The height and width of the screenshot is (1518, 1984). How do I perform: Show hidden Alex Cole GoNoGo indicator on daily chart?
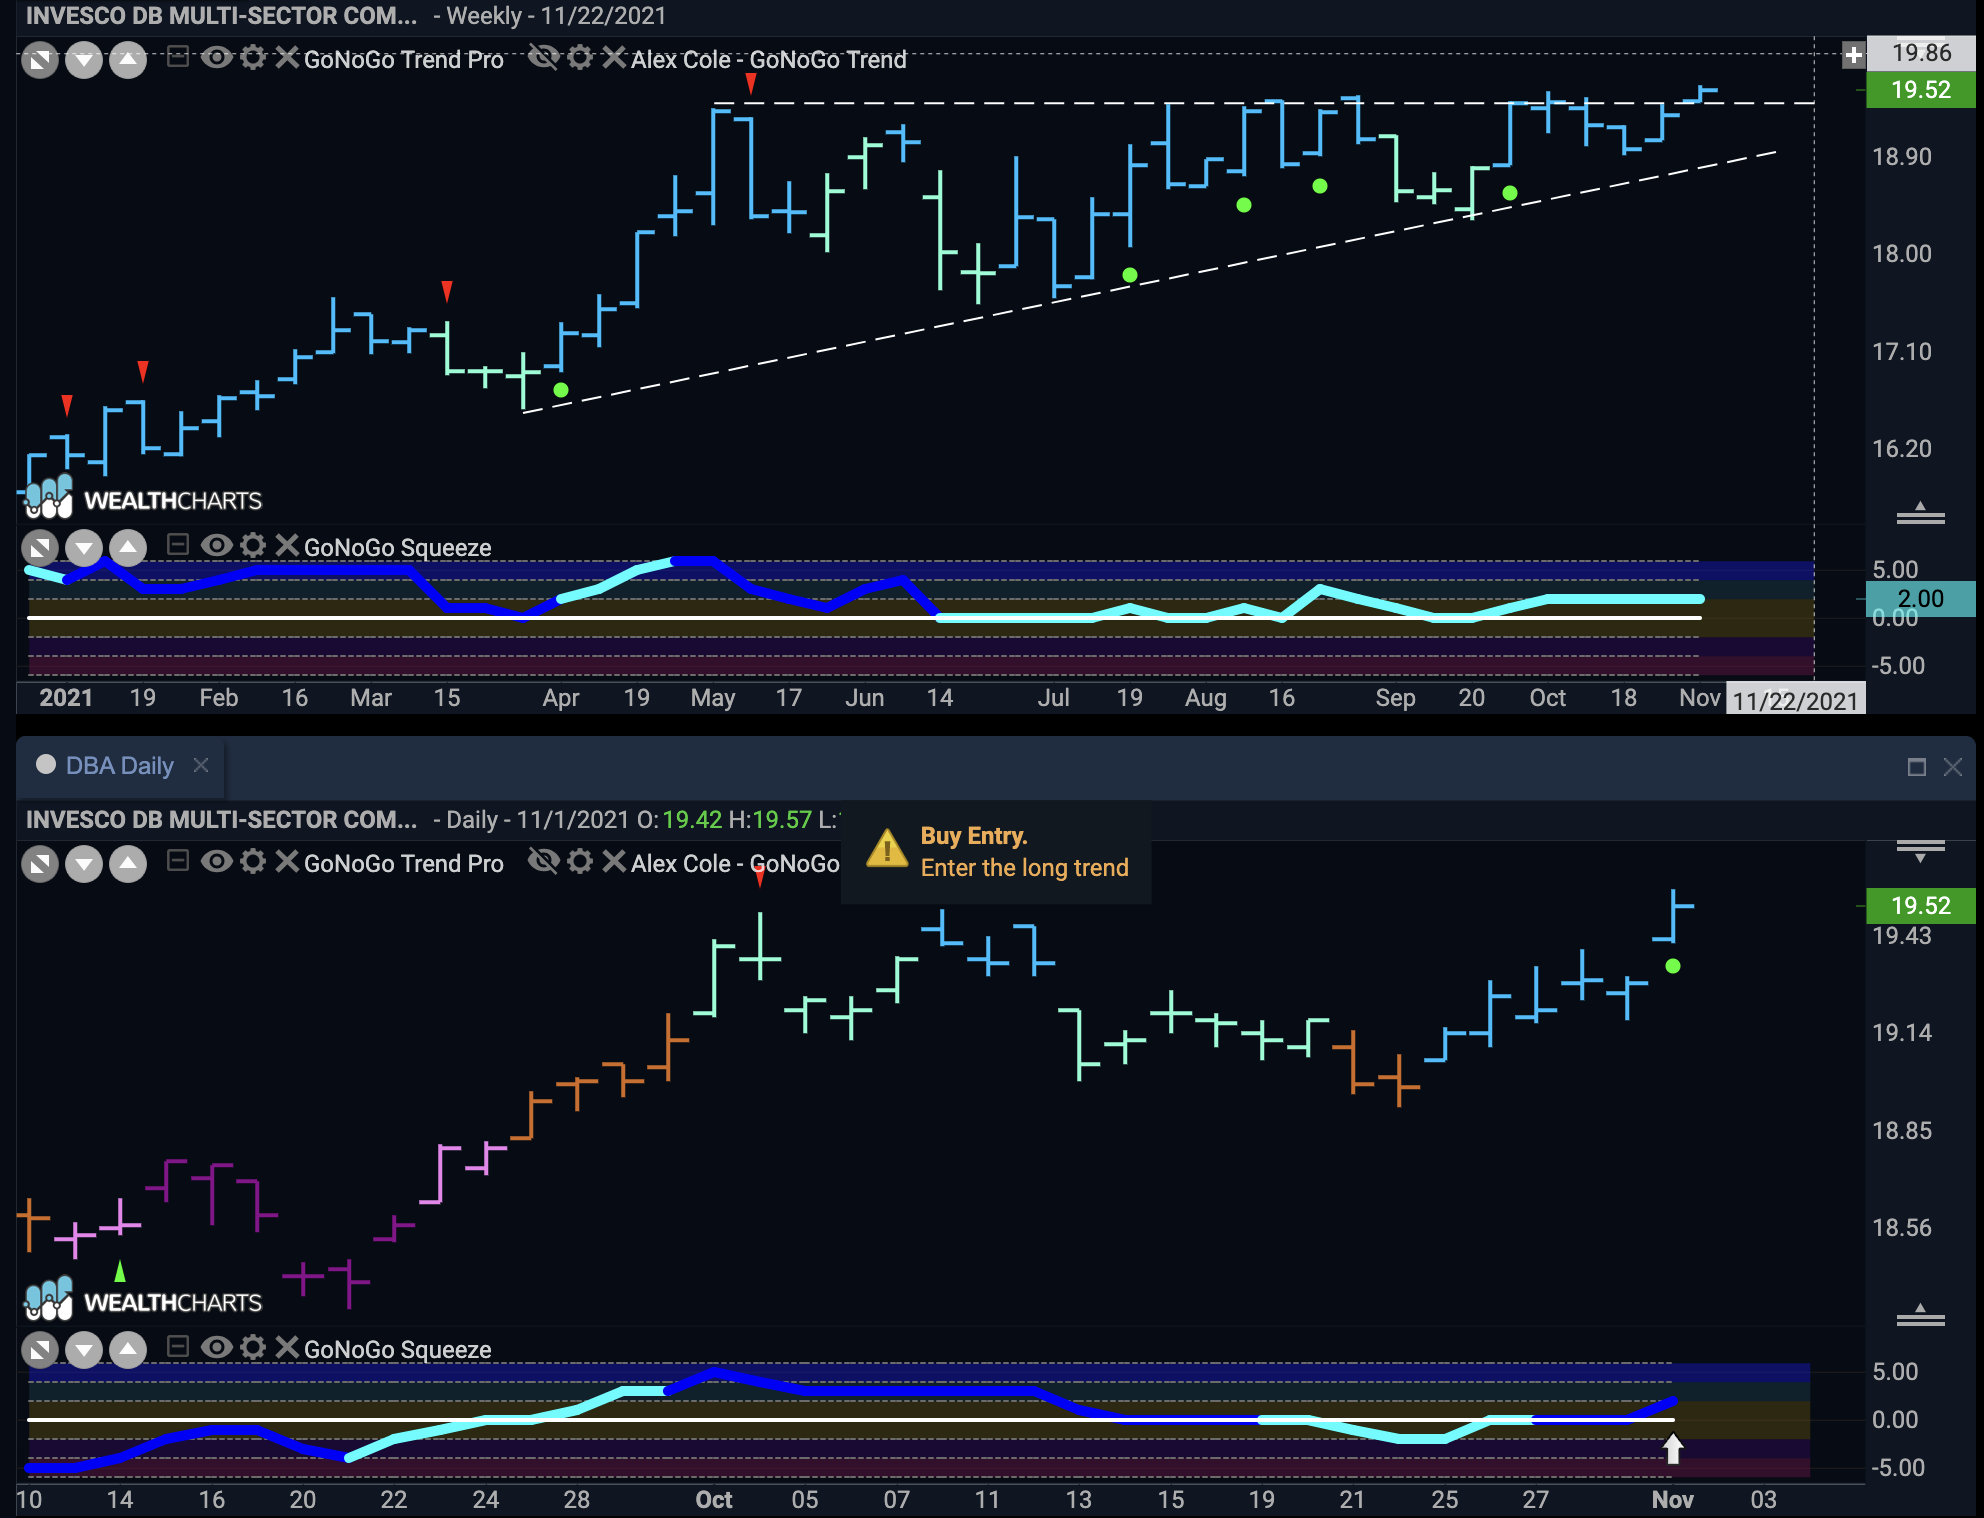[x=543, y=861]
